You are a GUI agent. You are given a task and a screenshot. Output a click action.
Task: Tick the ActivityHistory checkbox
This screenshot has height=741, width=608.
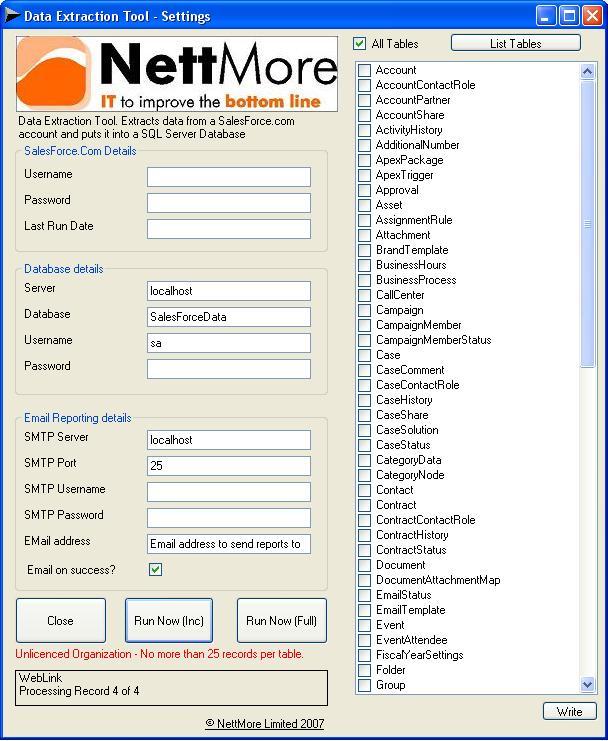pos(364,130)
